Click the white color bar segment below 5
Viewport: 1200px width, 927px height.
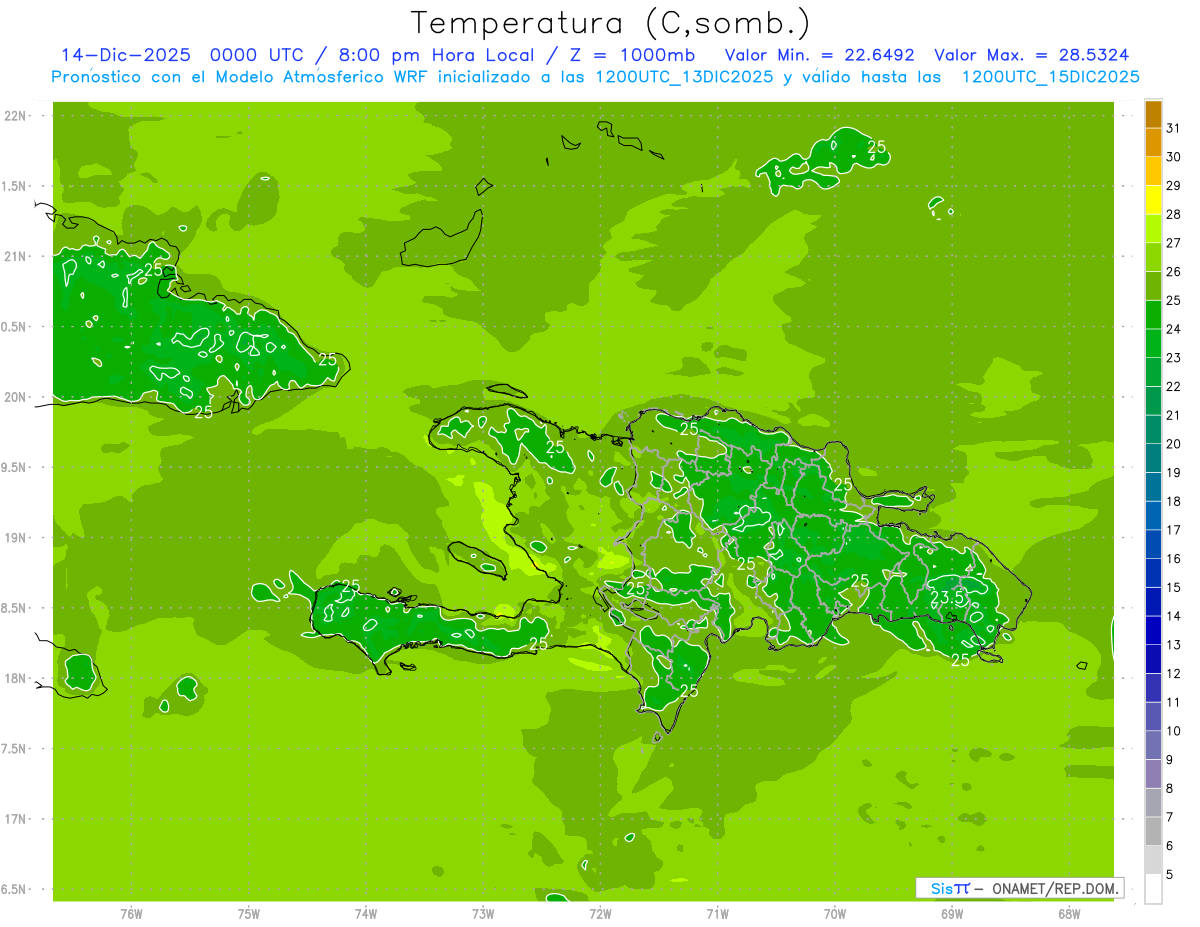1153,889
